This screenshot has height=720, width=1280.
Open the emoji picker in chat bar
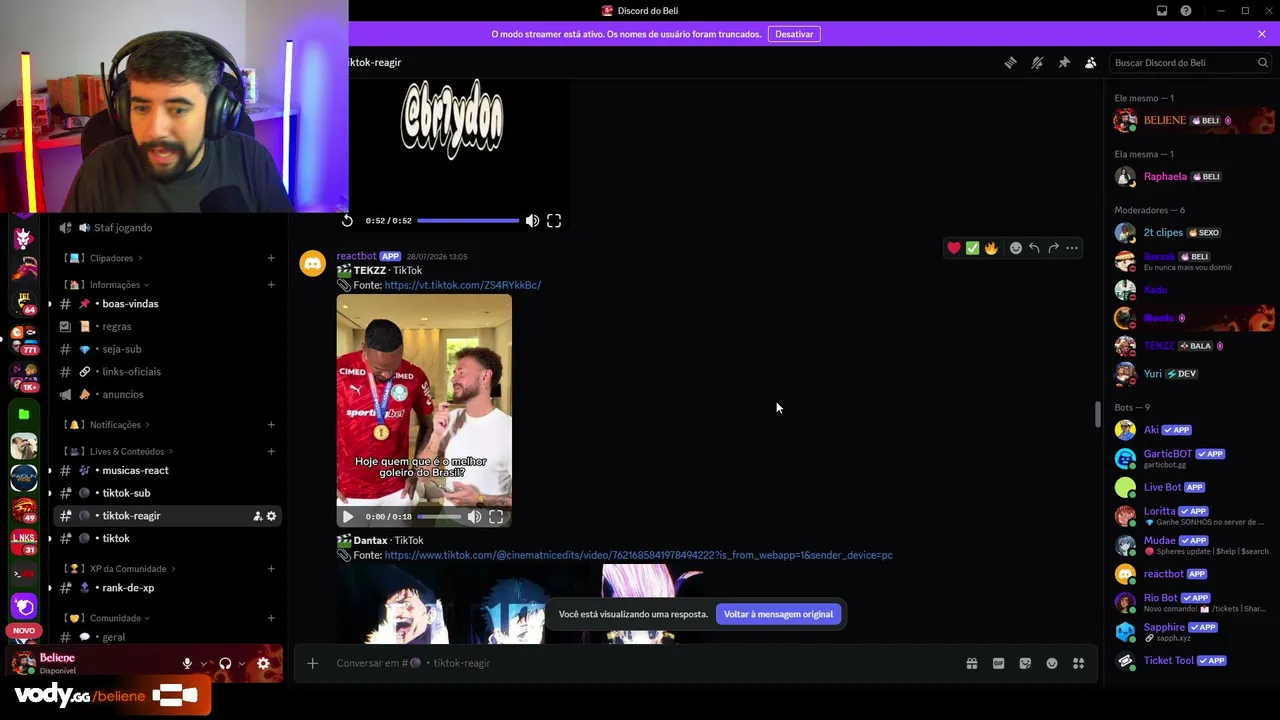pyautogui.click(x=1052, y=663)
